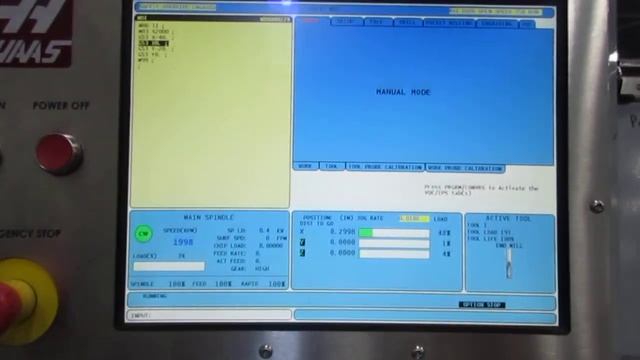Screen dimensions: 640x360
Task: Open TOOL PROBE CALIBRATION tab
Action: coord(385,167)
